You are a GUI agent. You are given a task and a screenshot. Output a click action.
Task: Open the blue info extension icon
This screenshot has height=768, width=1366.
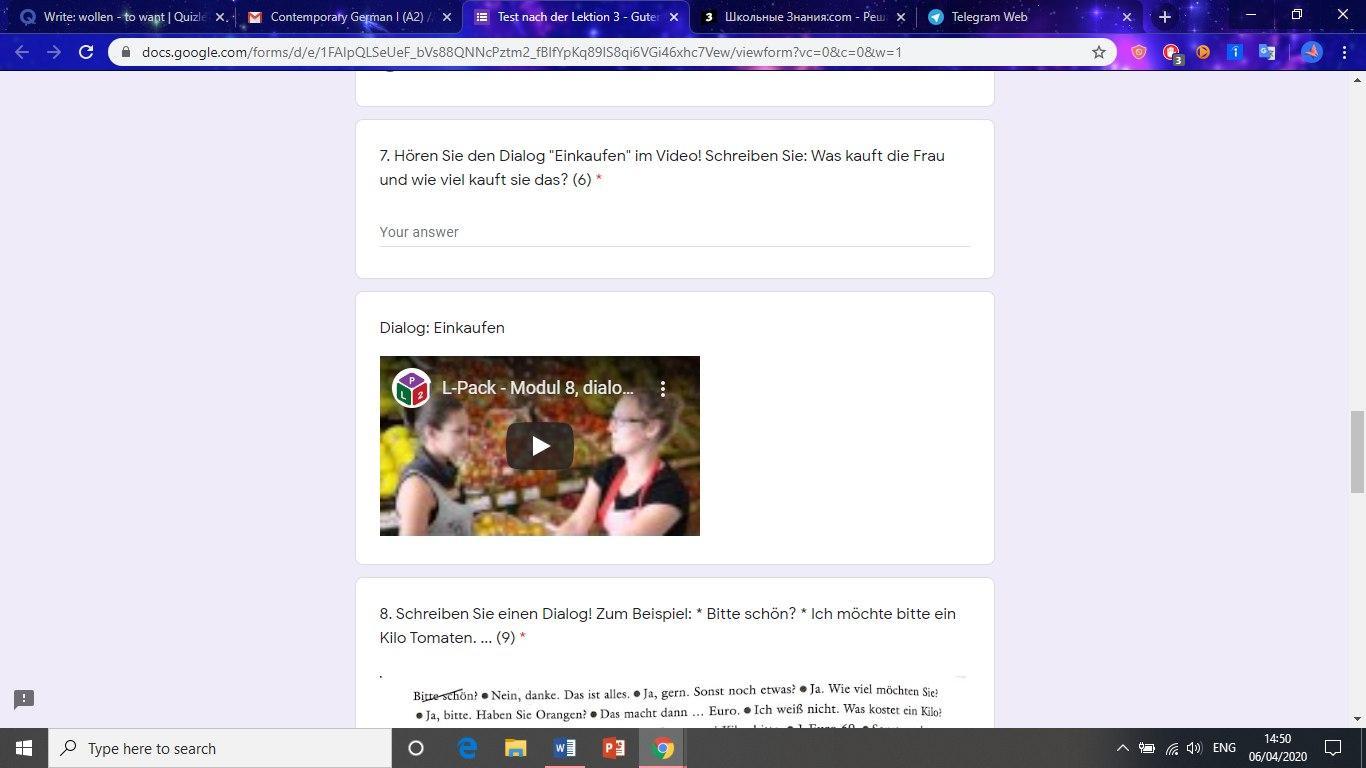pos(1235,52)
